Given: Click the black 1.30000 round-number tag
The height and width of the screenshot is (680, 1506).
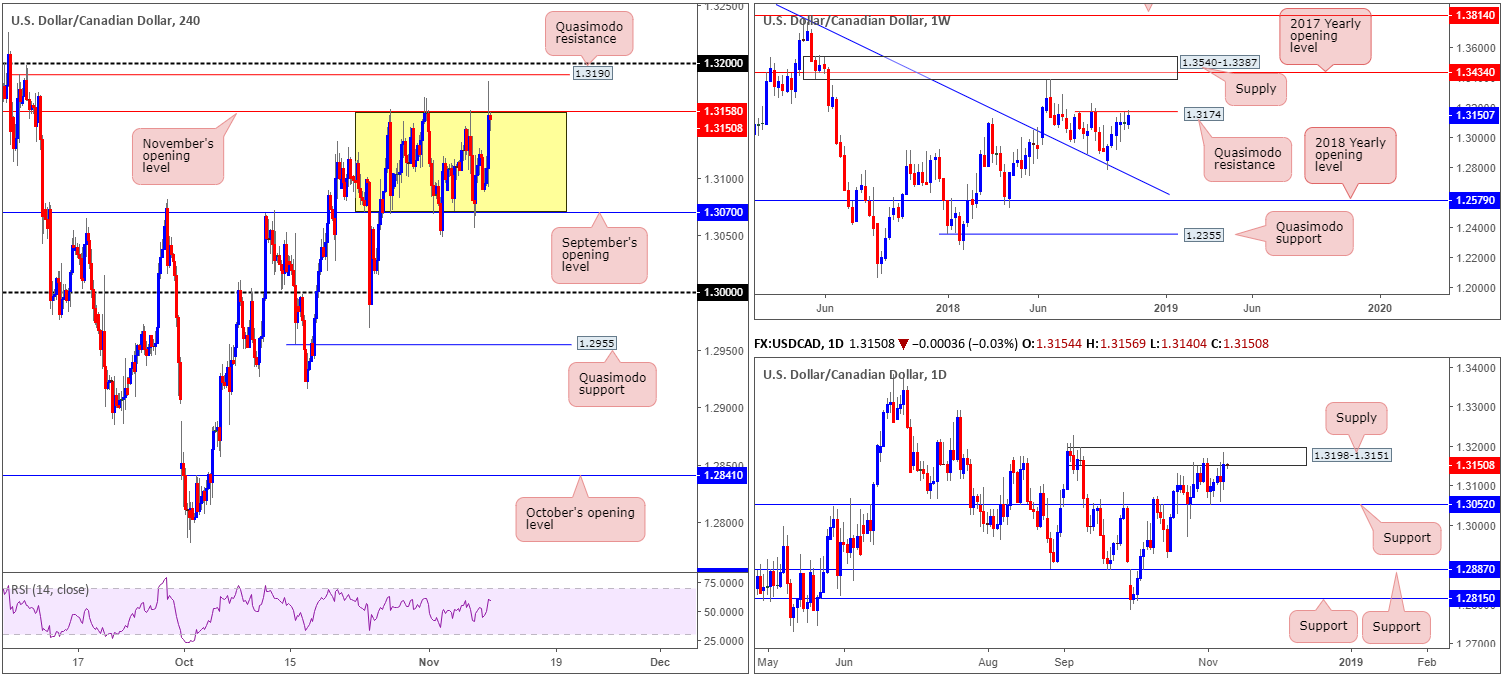Looking at the screenshot, I should pyautogui.click(x=721, y=292).
